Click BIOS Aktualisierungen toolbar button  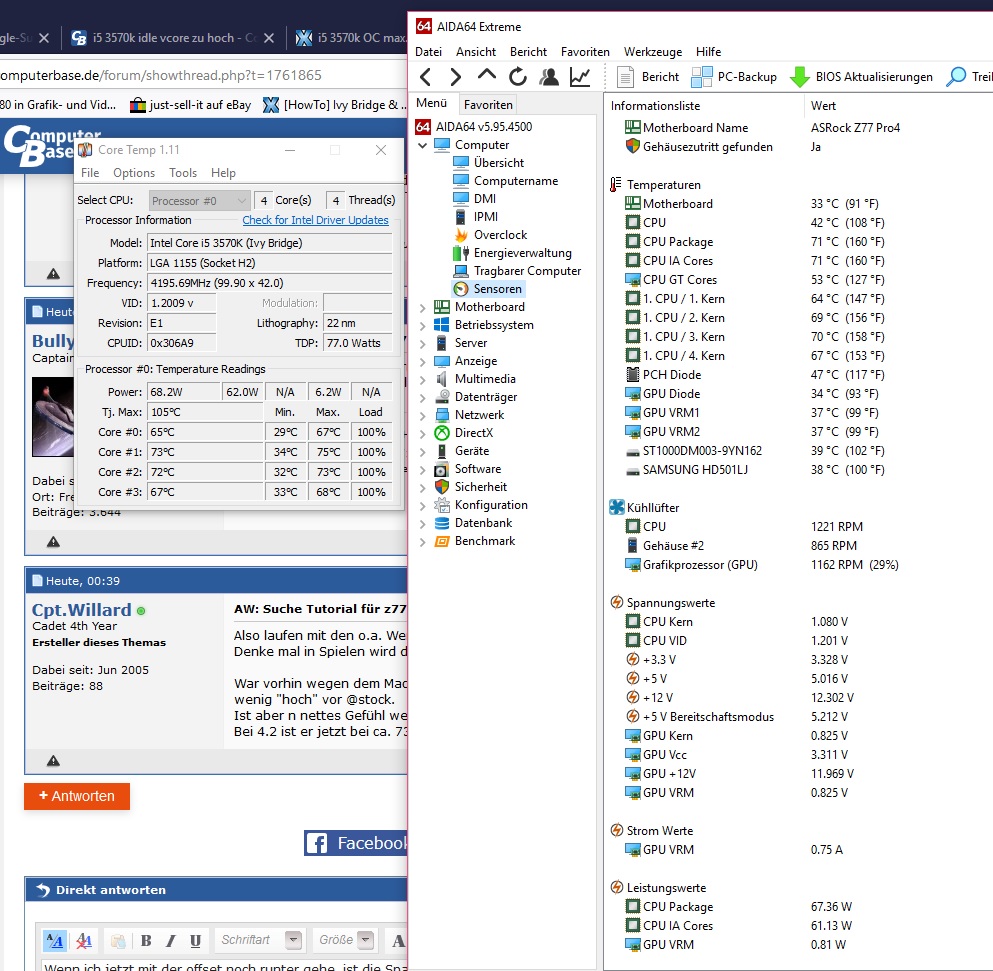point(861,77)
